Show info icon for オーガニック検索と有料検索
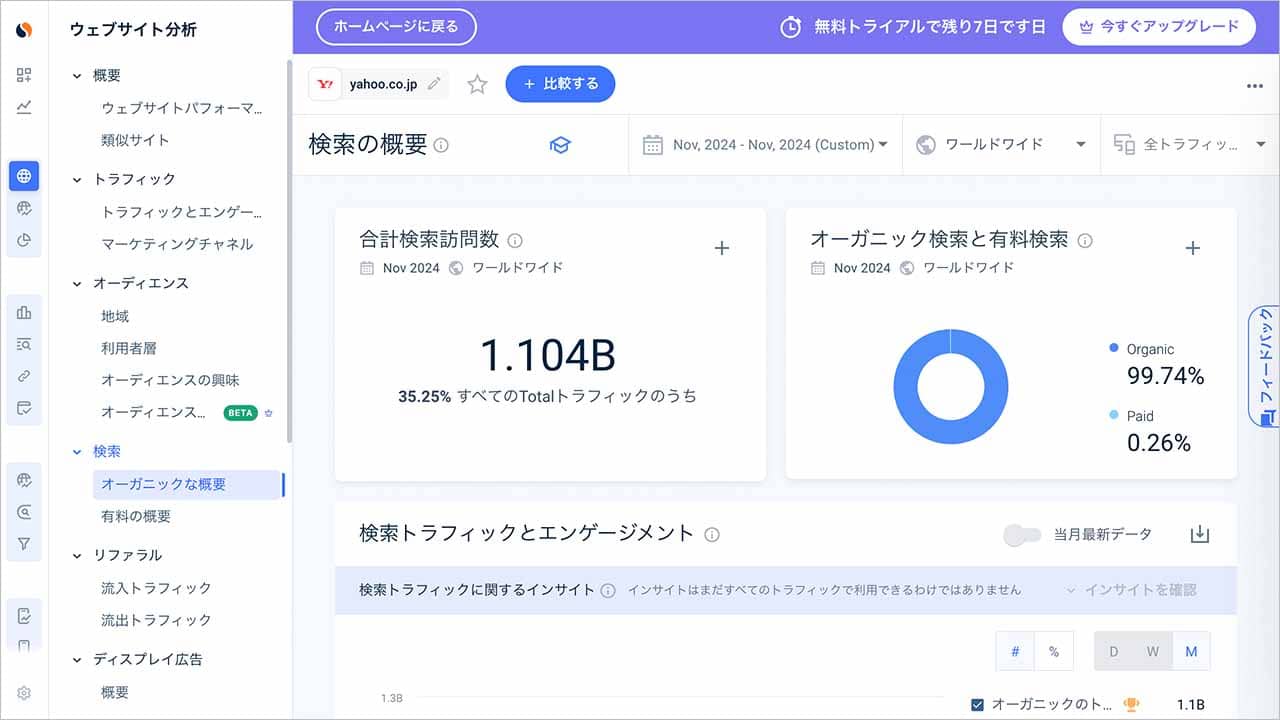1280x720 pixels. (1085, 240)
